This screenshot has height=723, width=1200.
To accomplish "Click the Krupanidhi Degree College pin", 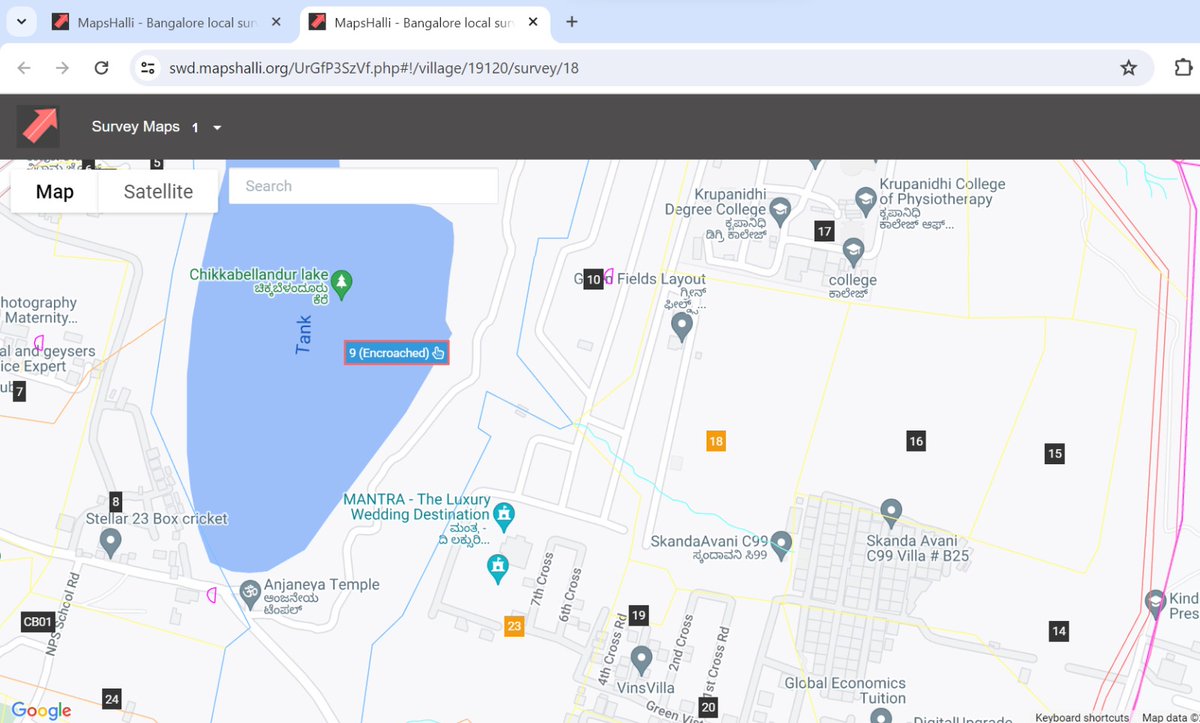I will tap(781, 209).
